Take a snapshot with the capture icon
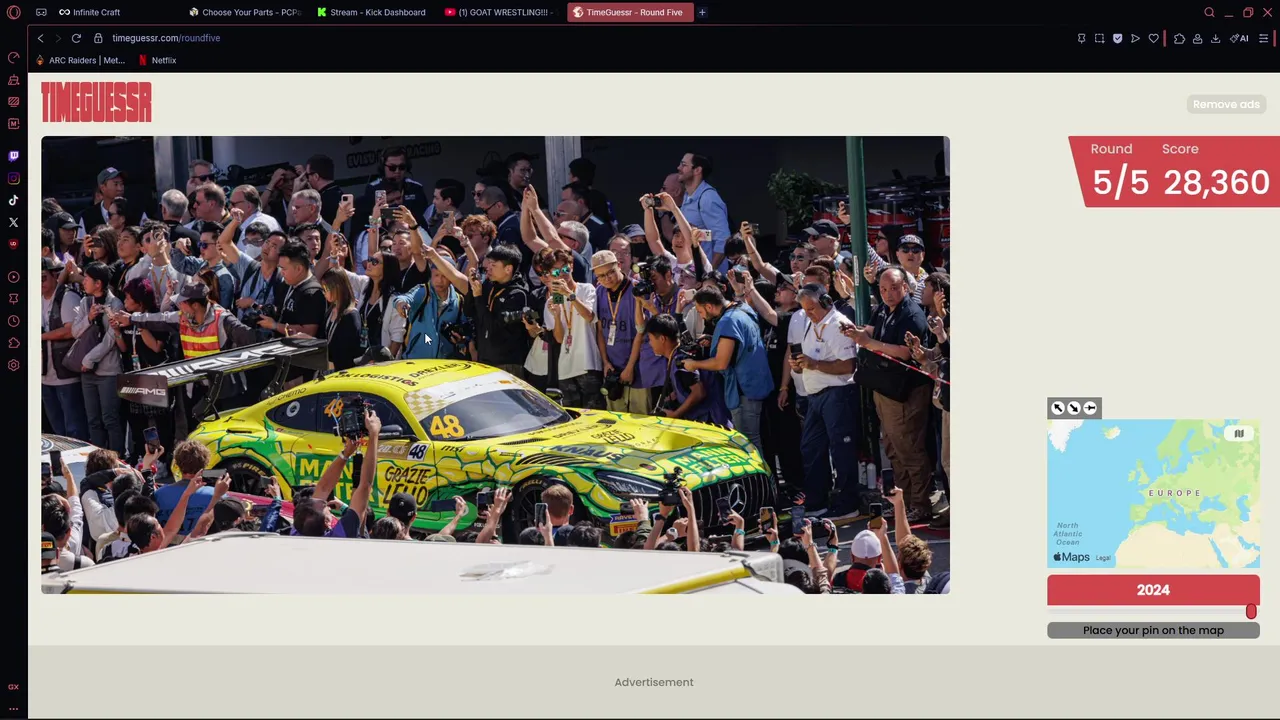Image resolution: width=1280 pixels, height=720 pixels. click(x=1099, y=38)
